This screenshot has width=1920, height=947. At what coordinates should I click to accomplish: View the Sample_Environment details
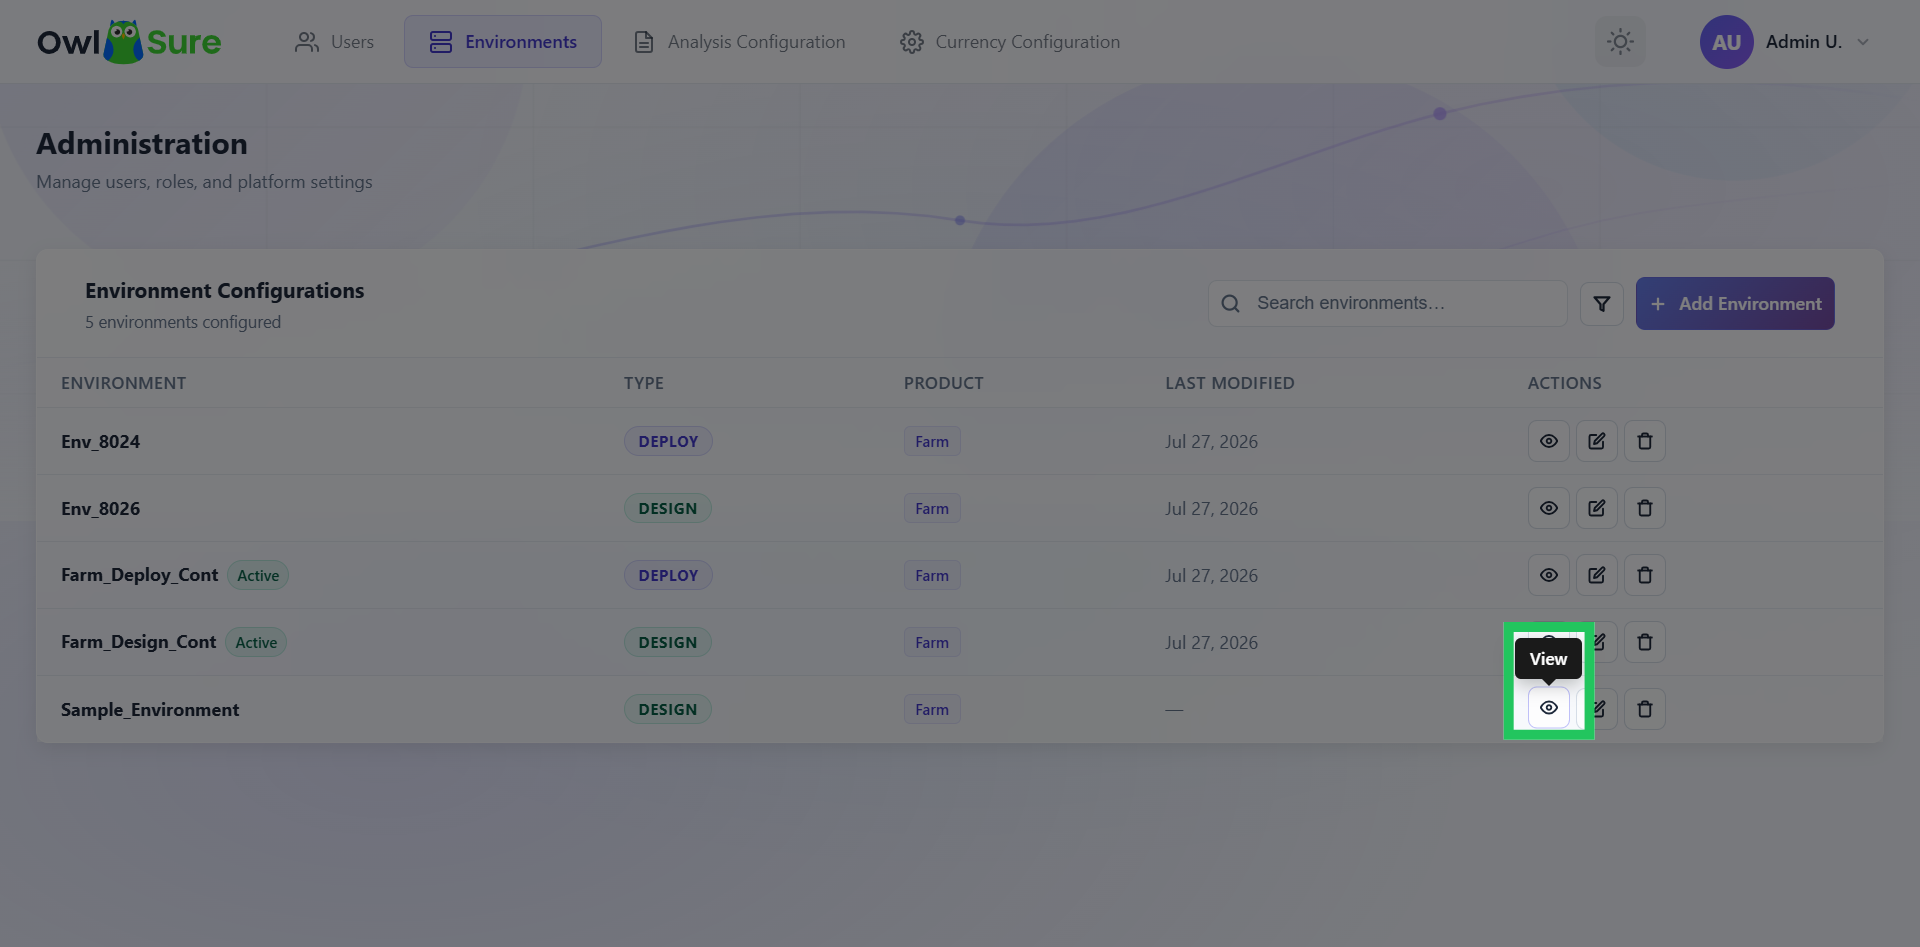[1548, 708]
